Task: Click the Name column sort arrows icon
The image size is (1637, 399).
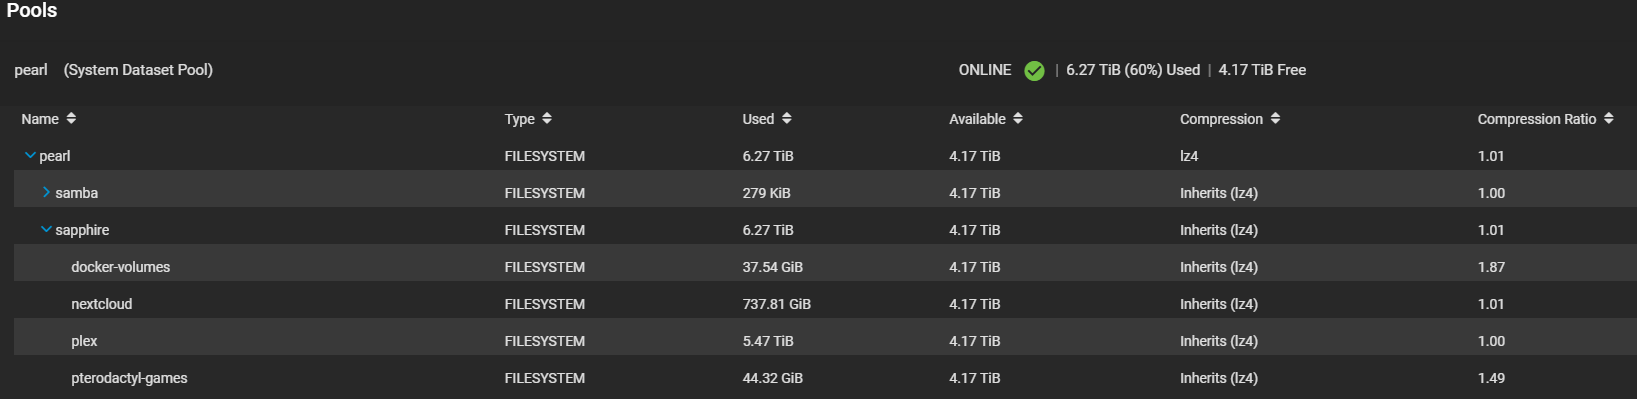Action: pyautogui.click(x=71, y=118)
